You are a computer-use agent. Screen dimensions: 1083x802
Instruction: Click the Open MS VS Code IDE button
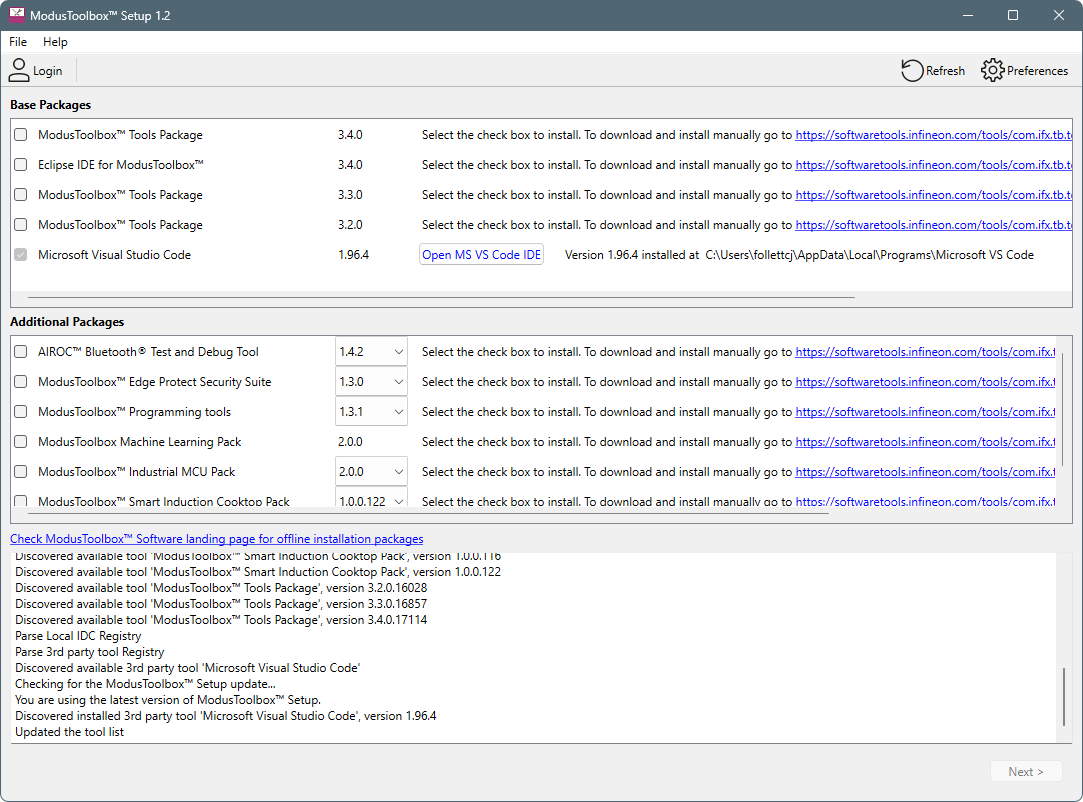click(x=481, y=254)
